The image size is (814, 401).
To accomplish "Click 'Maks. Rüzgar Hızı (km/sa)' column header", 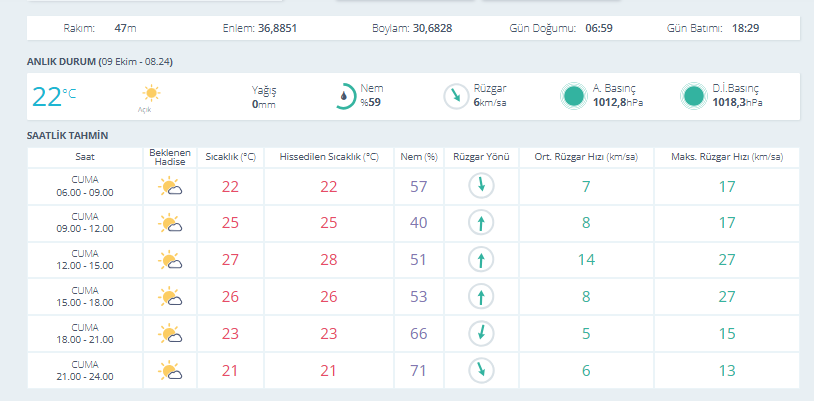I will pos(727,157).
